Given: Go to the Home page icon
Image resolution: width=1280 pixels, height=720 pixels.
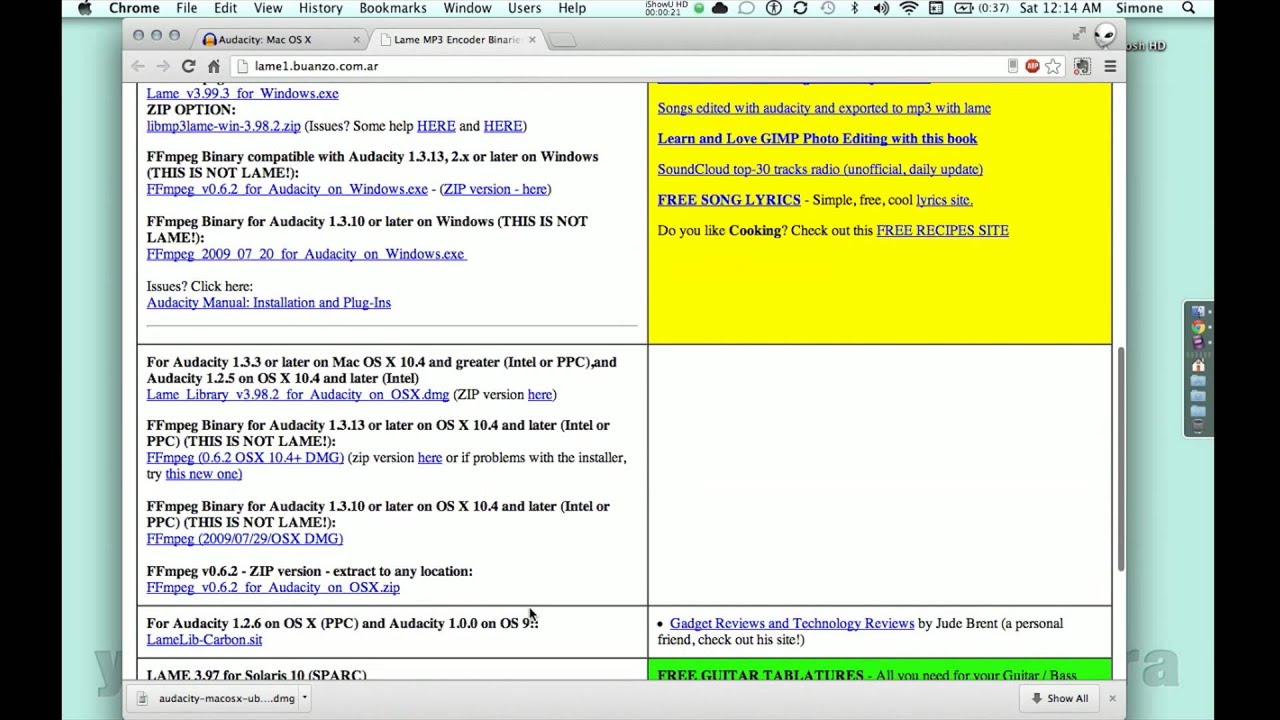Looking at the screenshot, I should click(213, 66).
